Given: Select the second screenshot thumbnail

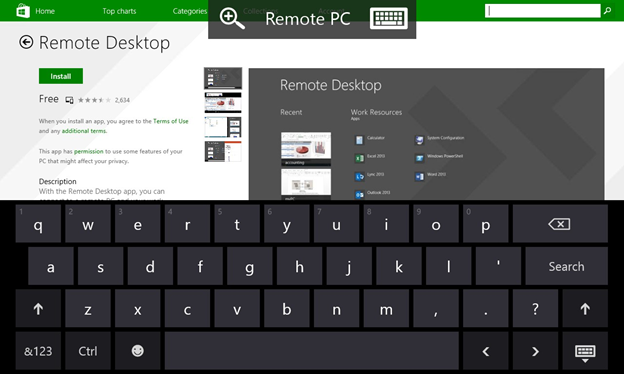Looking at the screenshot, I should pos(223,103).
